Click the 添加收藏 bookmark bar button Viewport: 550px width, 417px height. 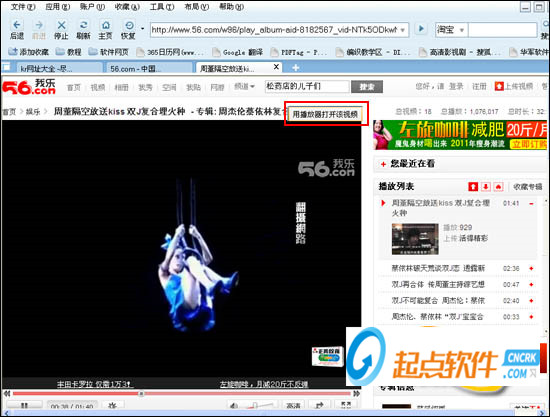coord(29,52)
